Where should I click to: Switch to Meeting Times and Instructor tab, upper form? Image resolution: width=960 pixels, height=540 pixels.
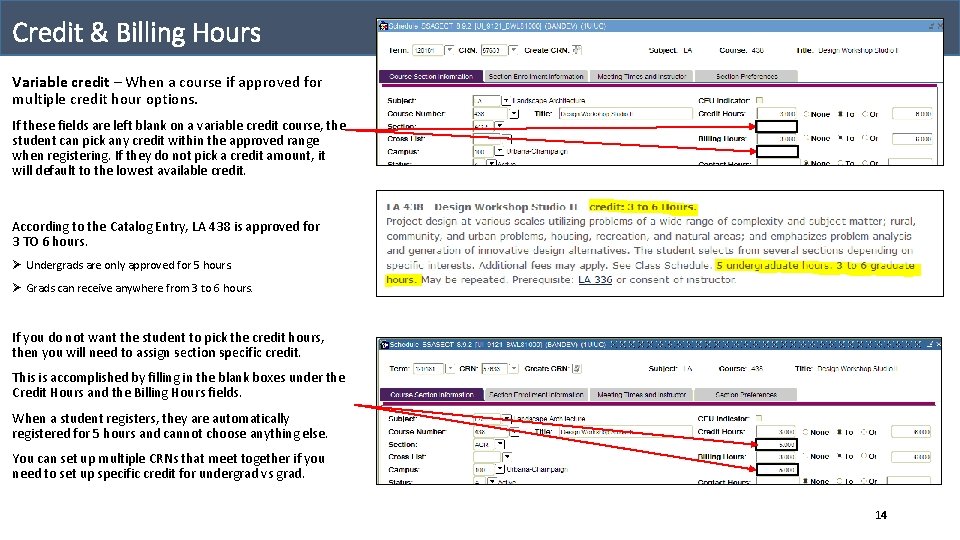click(642, 77)
